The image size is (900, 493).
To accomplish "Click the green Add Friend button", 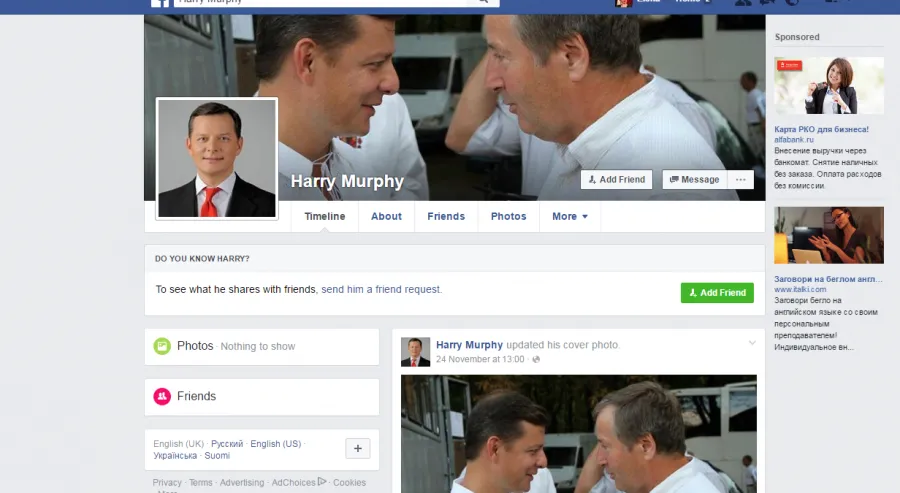I will coord(717,293).
